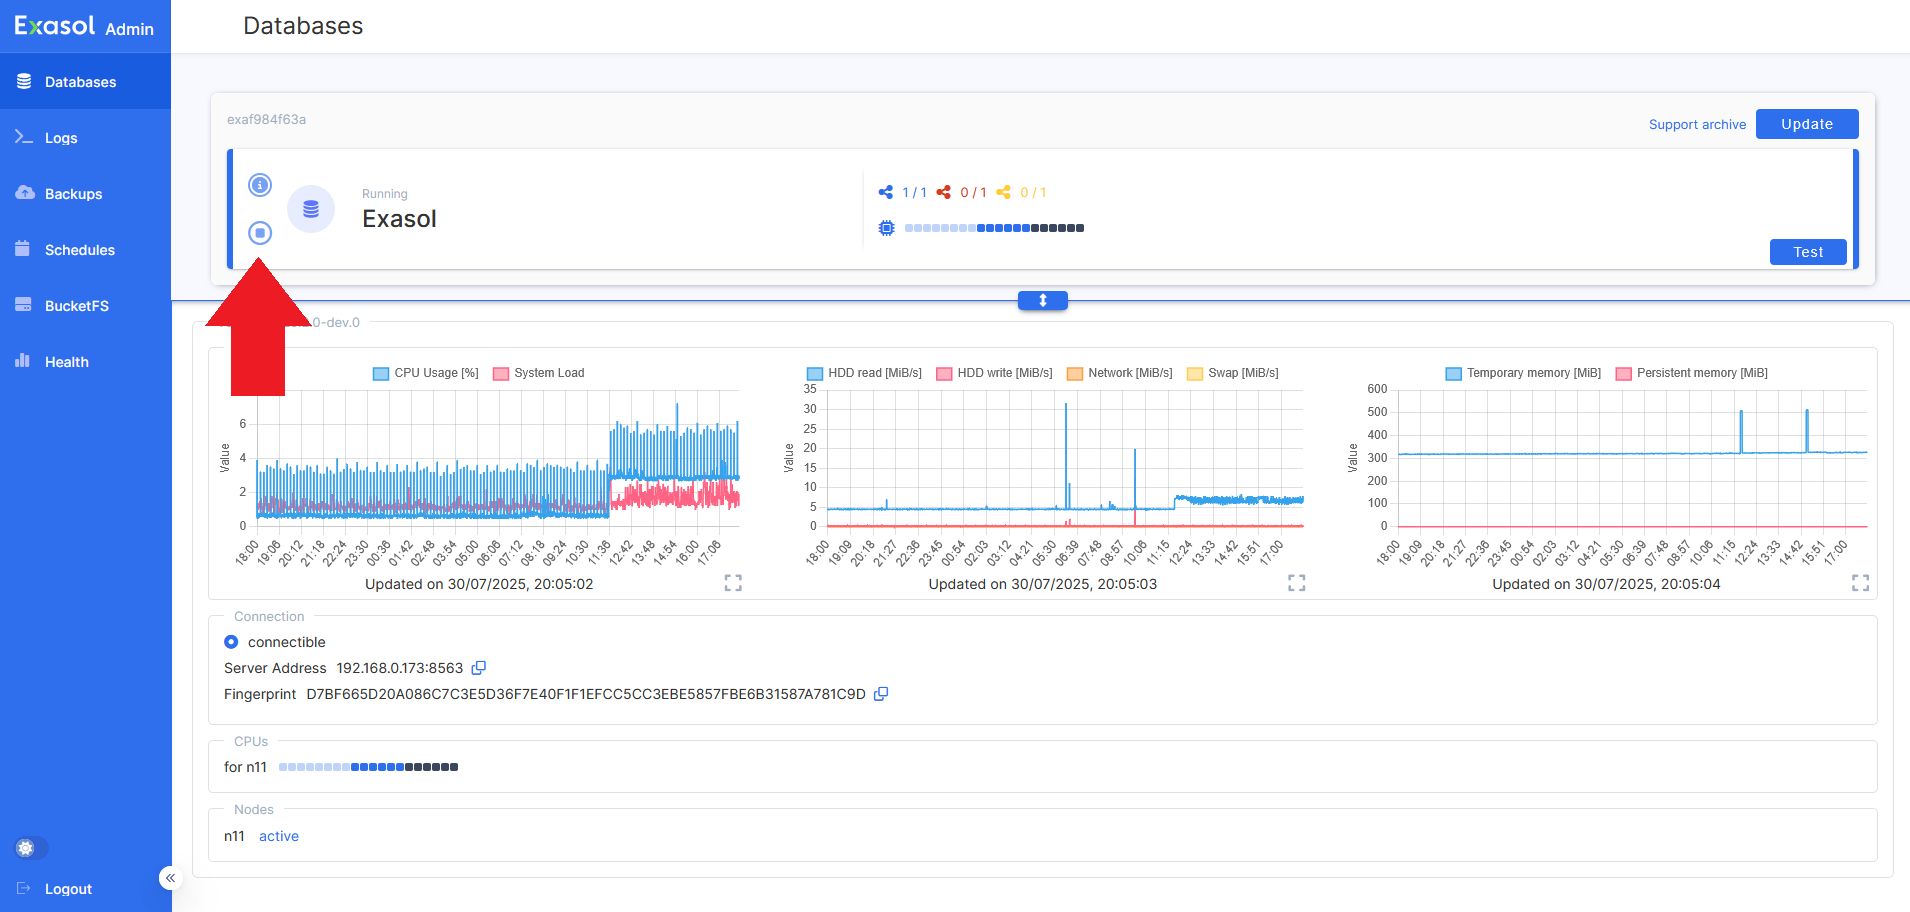Screen dimensions: 1910x912
Task: Click the Test button
Action: click(x=1808, y=252)
